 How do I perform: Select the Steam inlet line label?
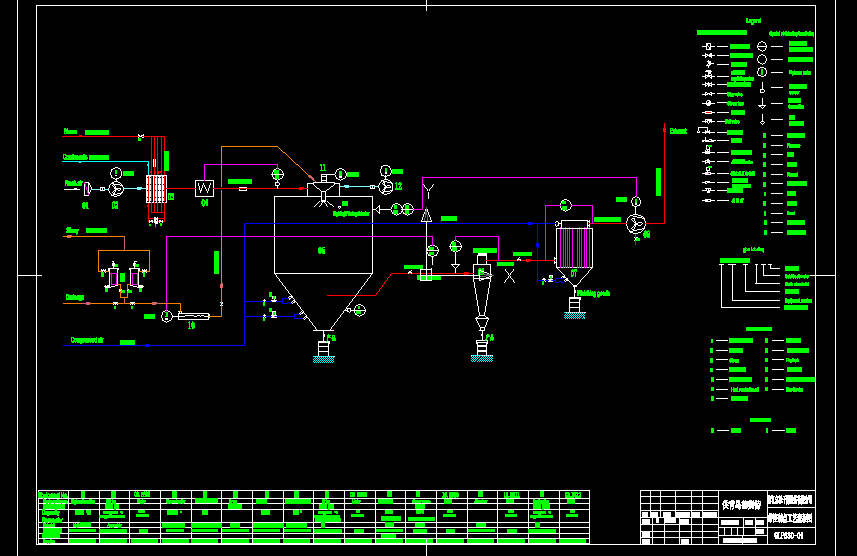tap(71, 131)
